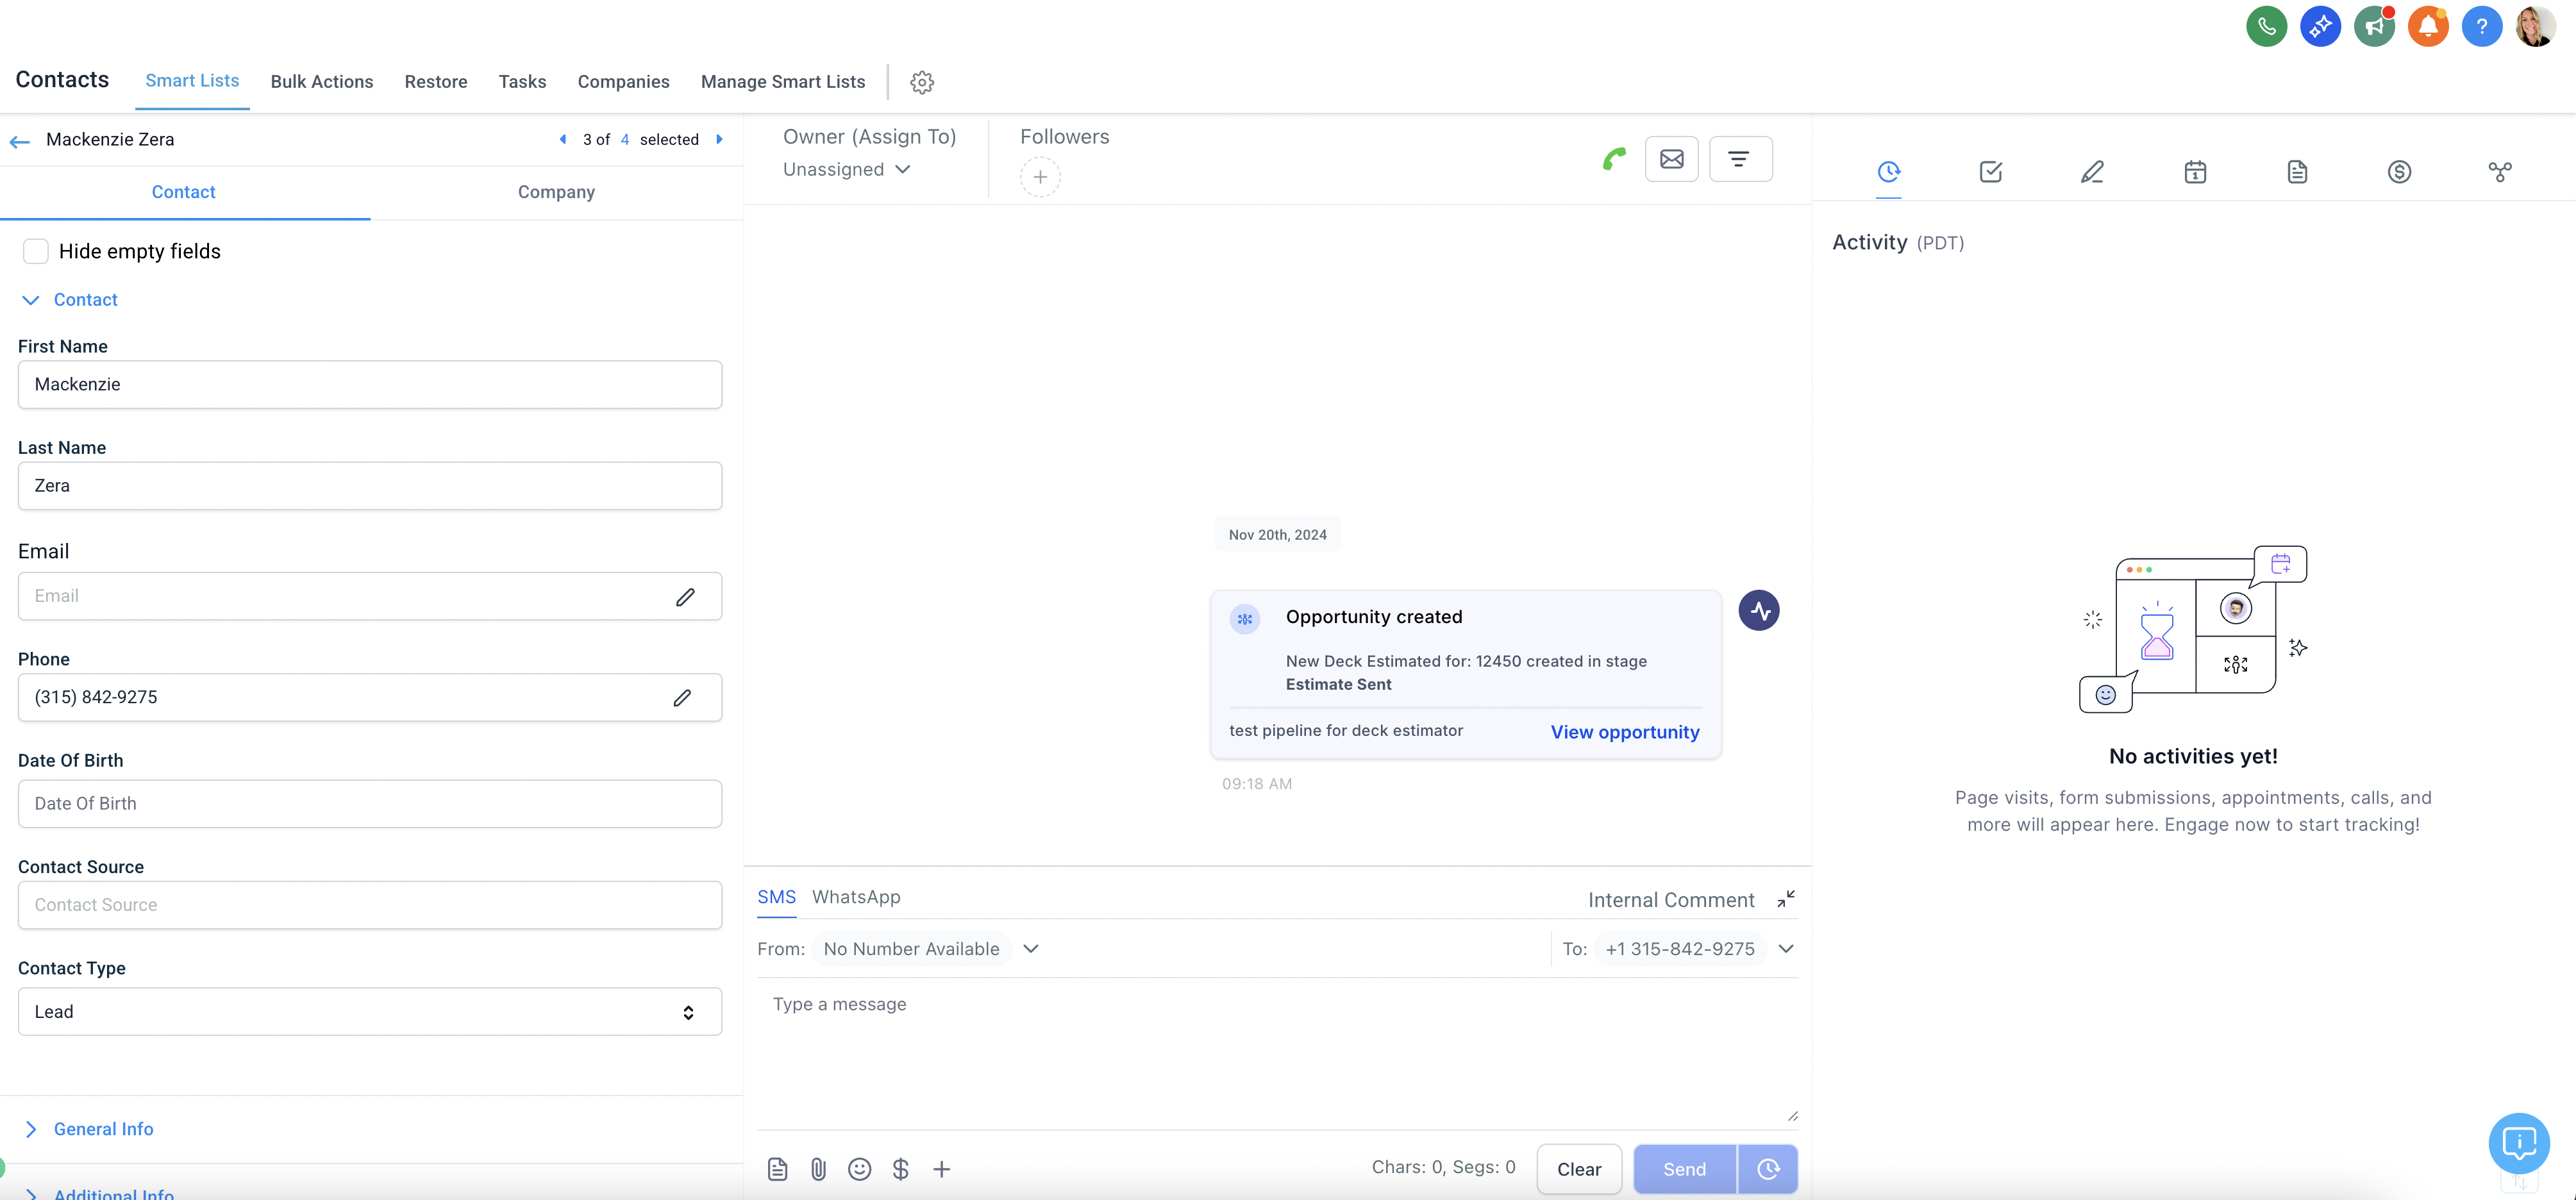Collapse the Contact section chevron
This screenshot has height=1200, width=2576.
click(31, 300)
